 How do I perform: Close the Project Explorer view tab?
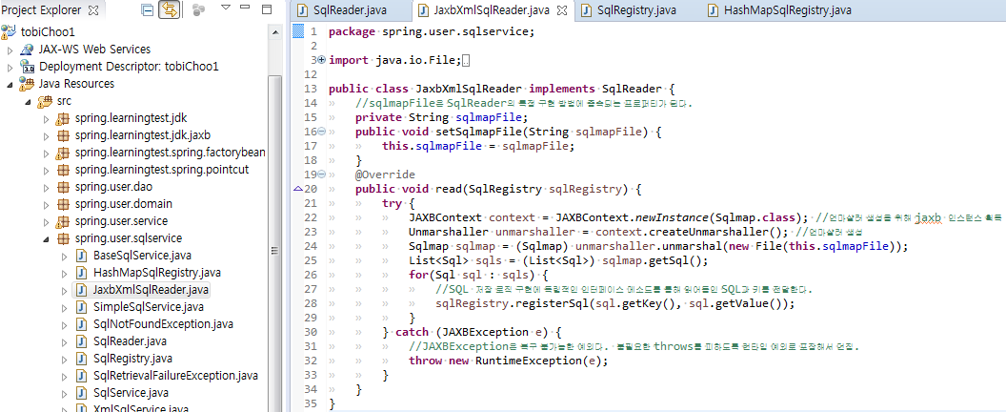click(92, 10)
